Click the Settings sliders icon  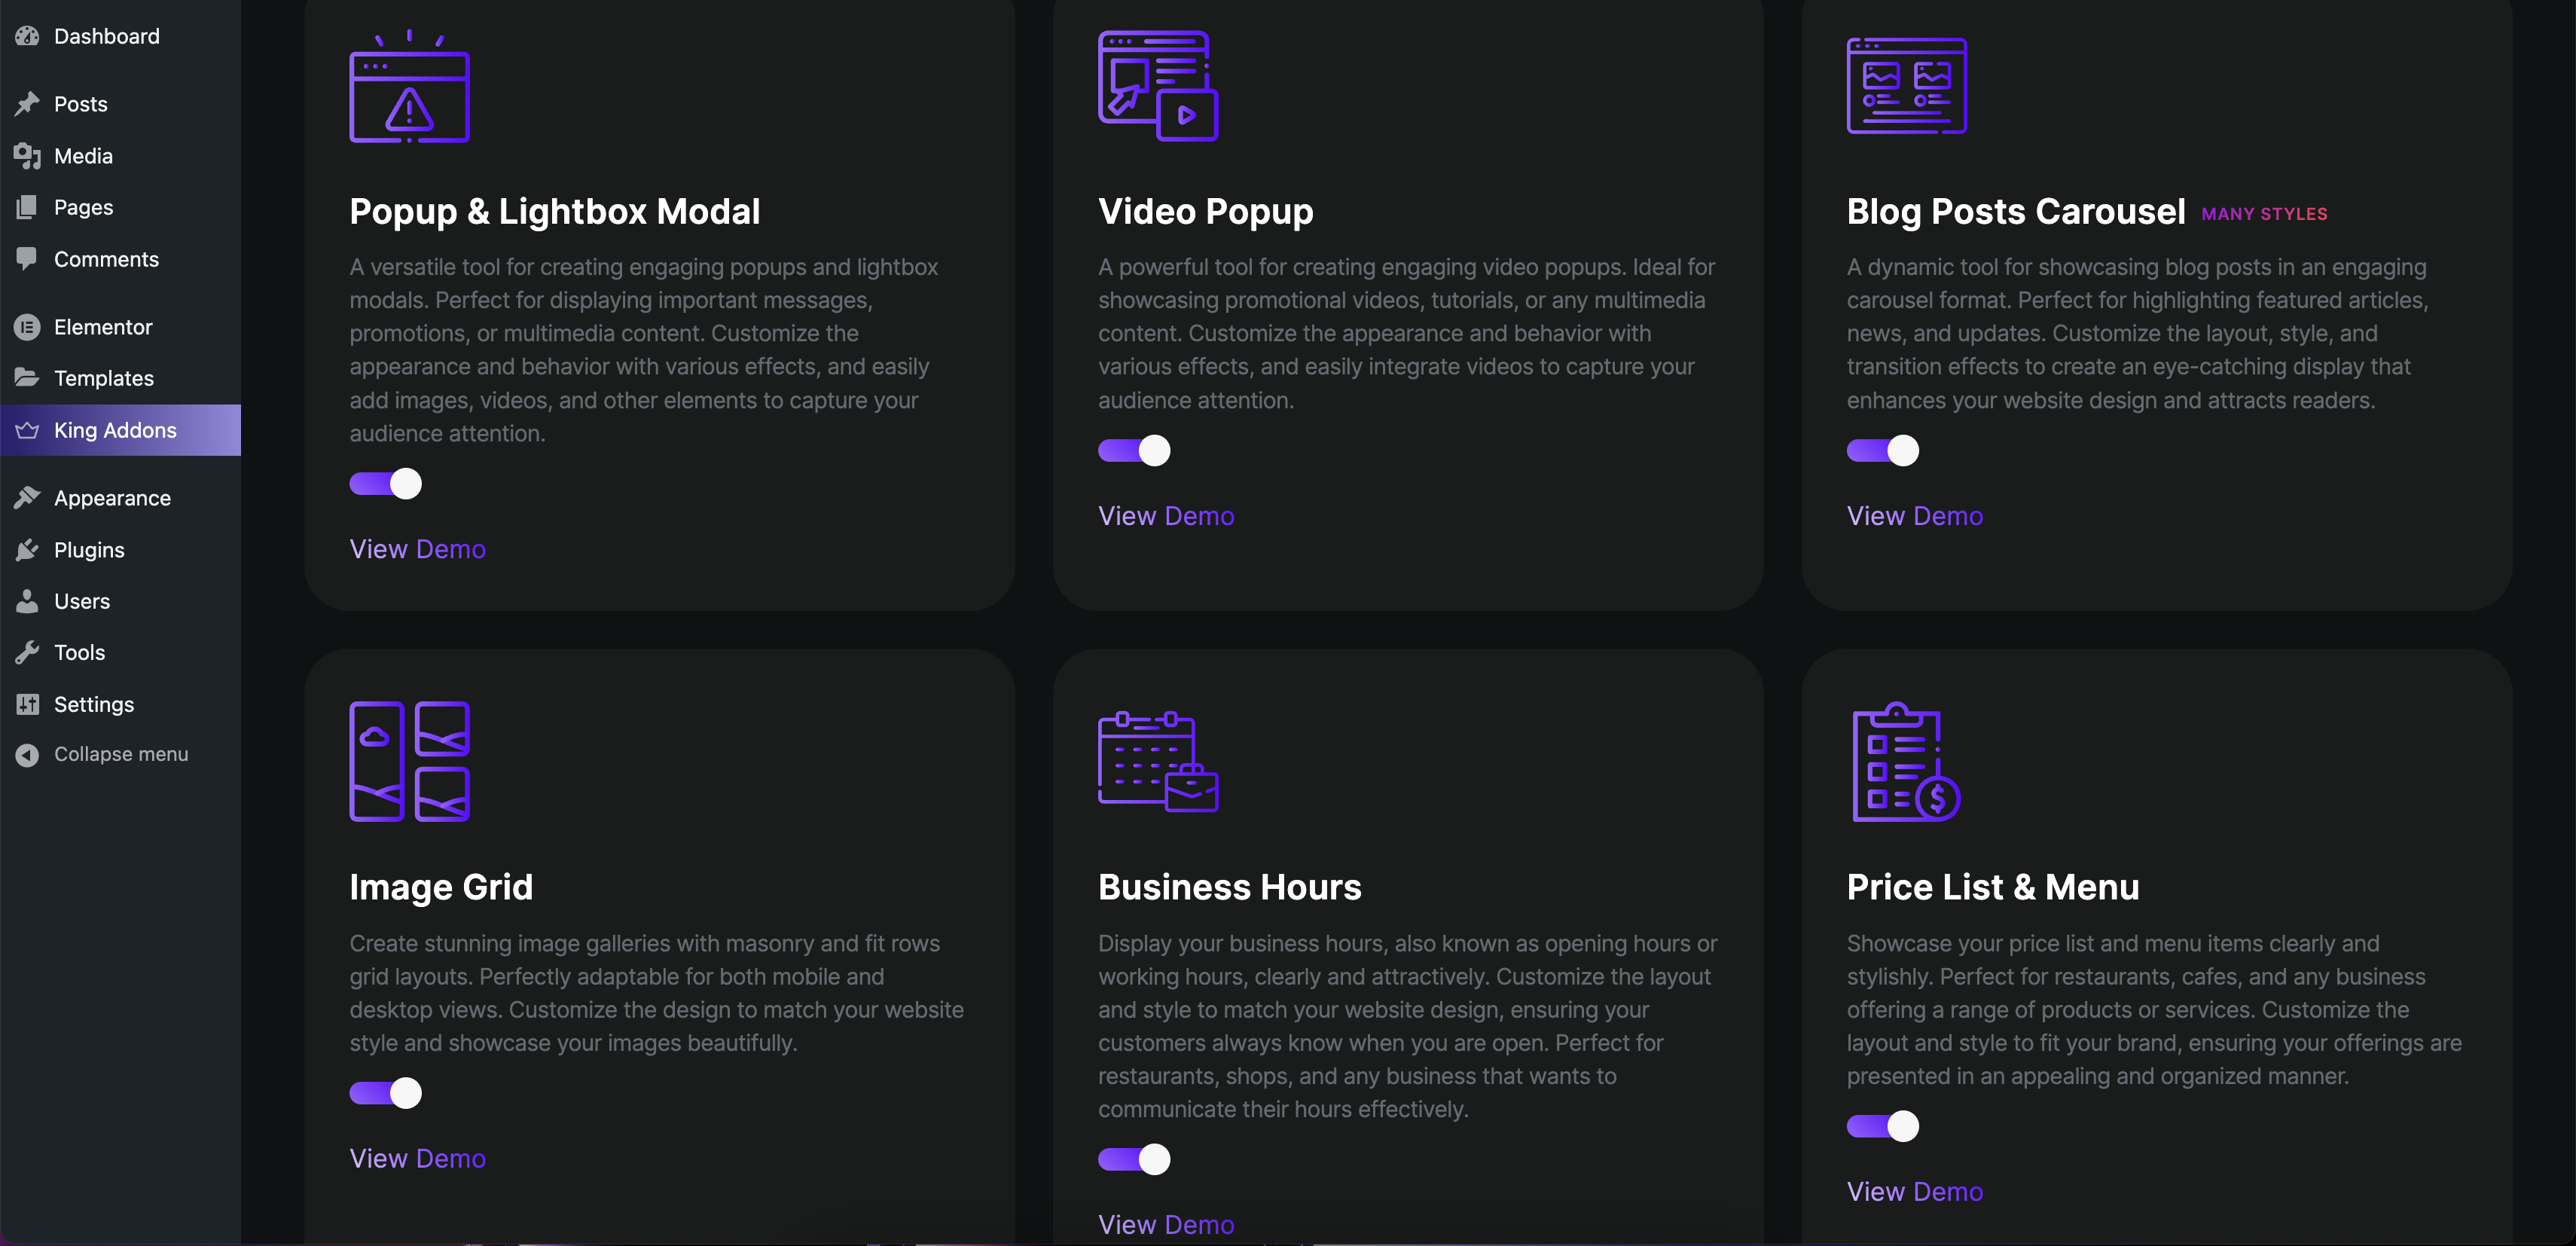(27, 704)
